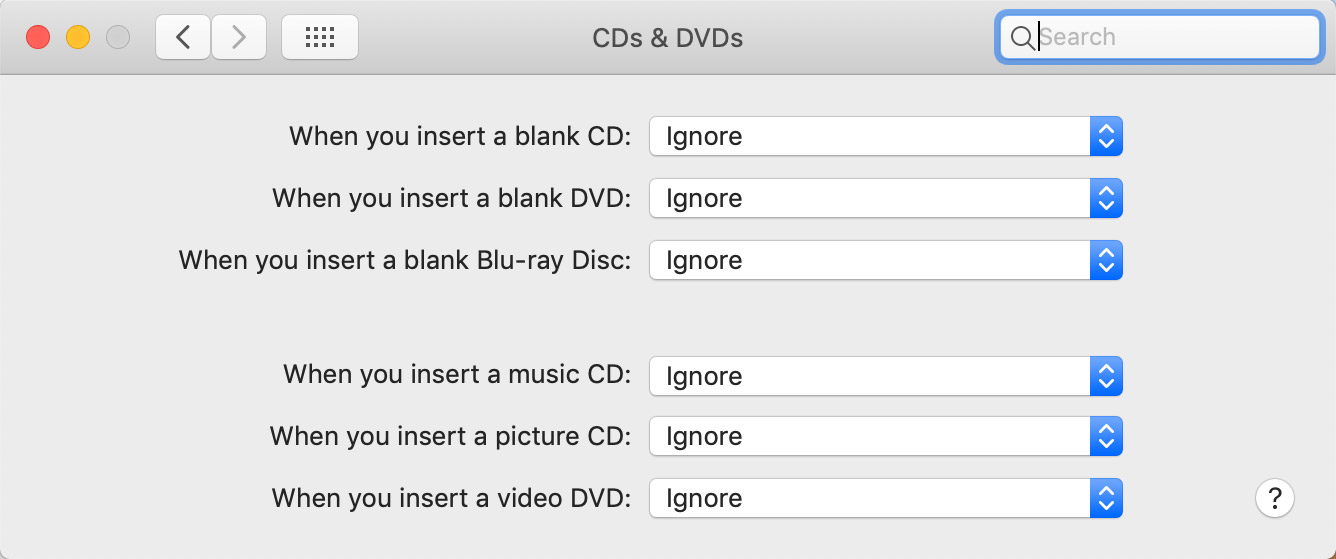Show all preferences via the grid icon
Viewport: 1336px width, 559px height.
tap(320, 37)
